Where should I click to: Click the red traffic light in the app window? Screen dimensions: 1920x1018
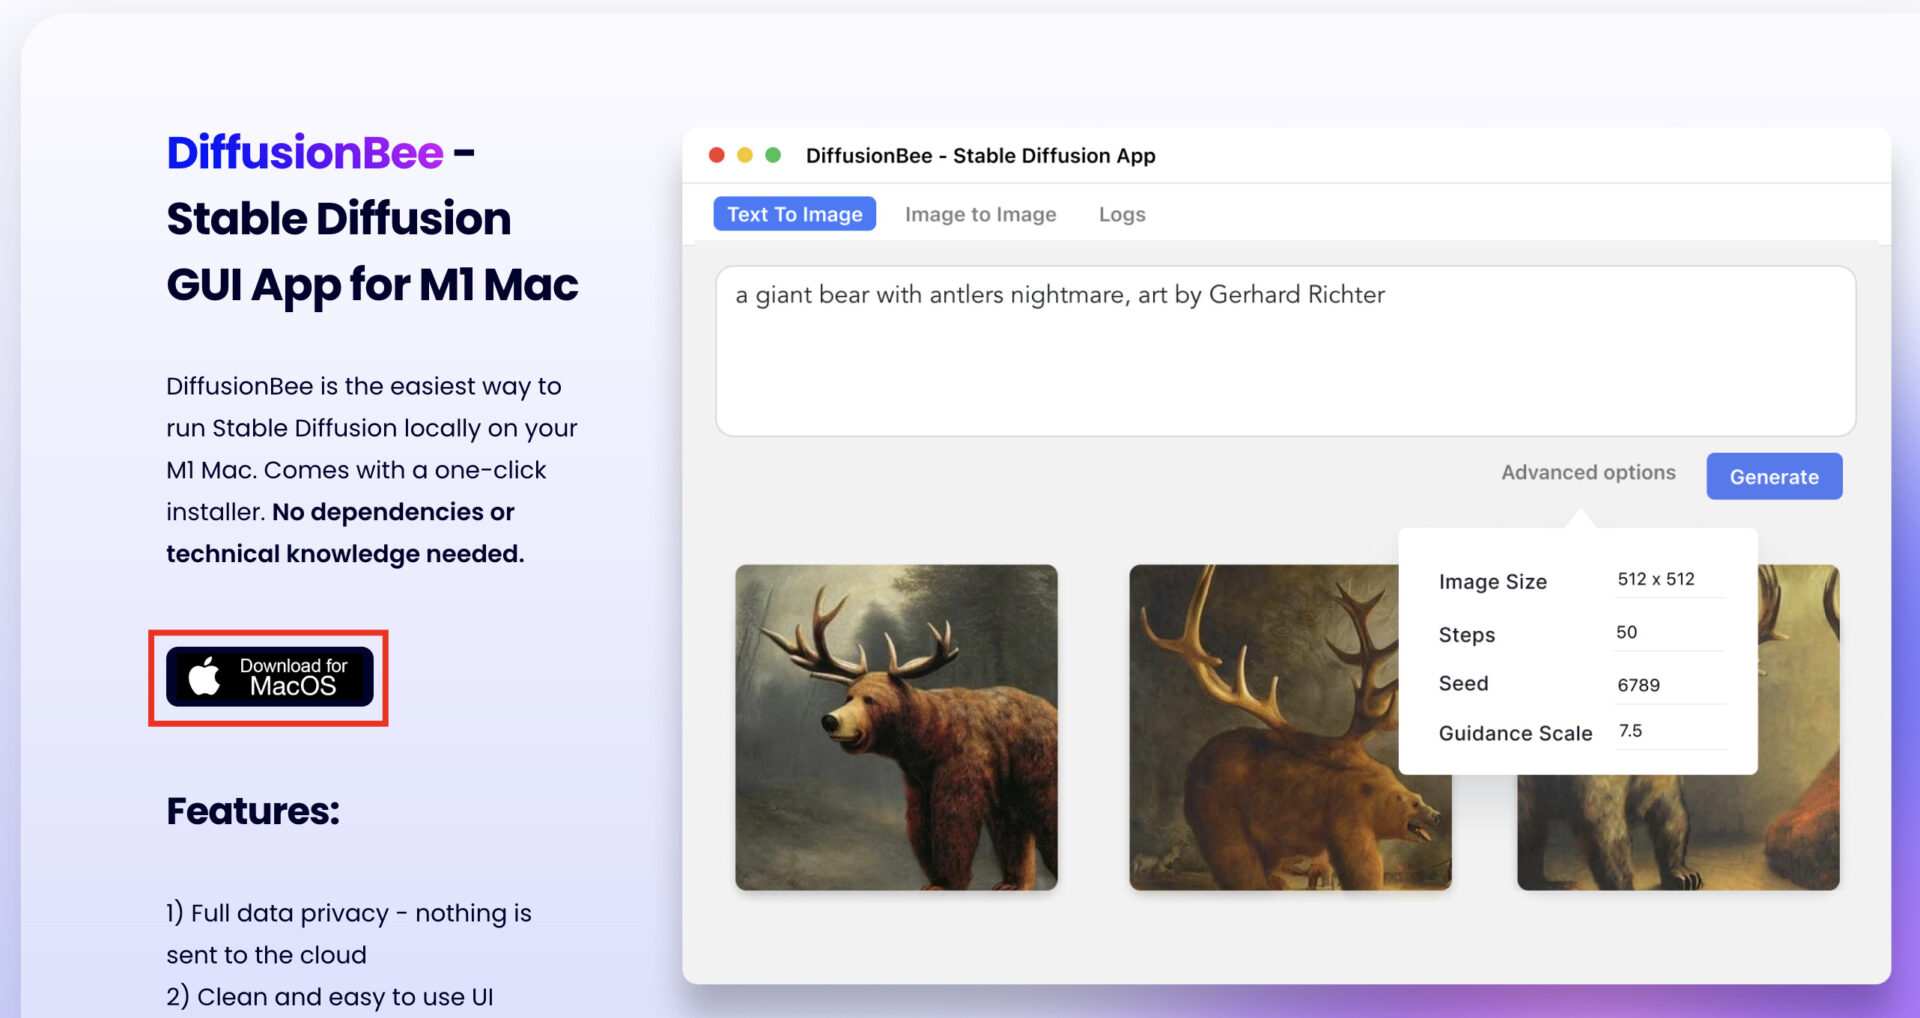pyautogui.click(x=718, y=155)
